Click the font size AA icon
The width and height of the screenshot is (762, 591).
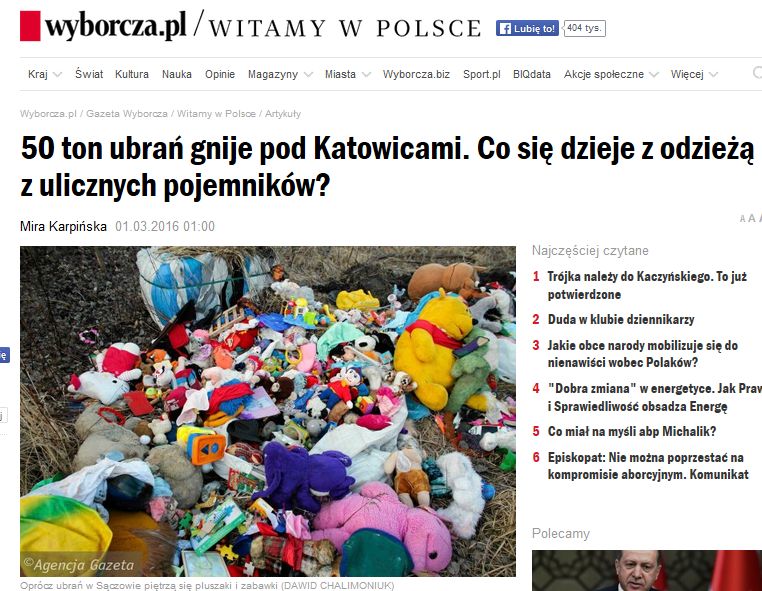750,218
